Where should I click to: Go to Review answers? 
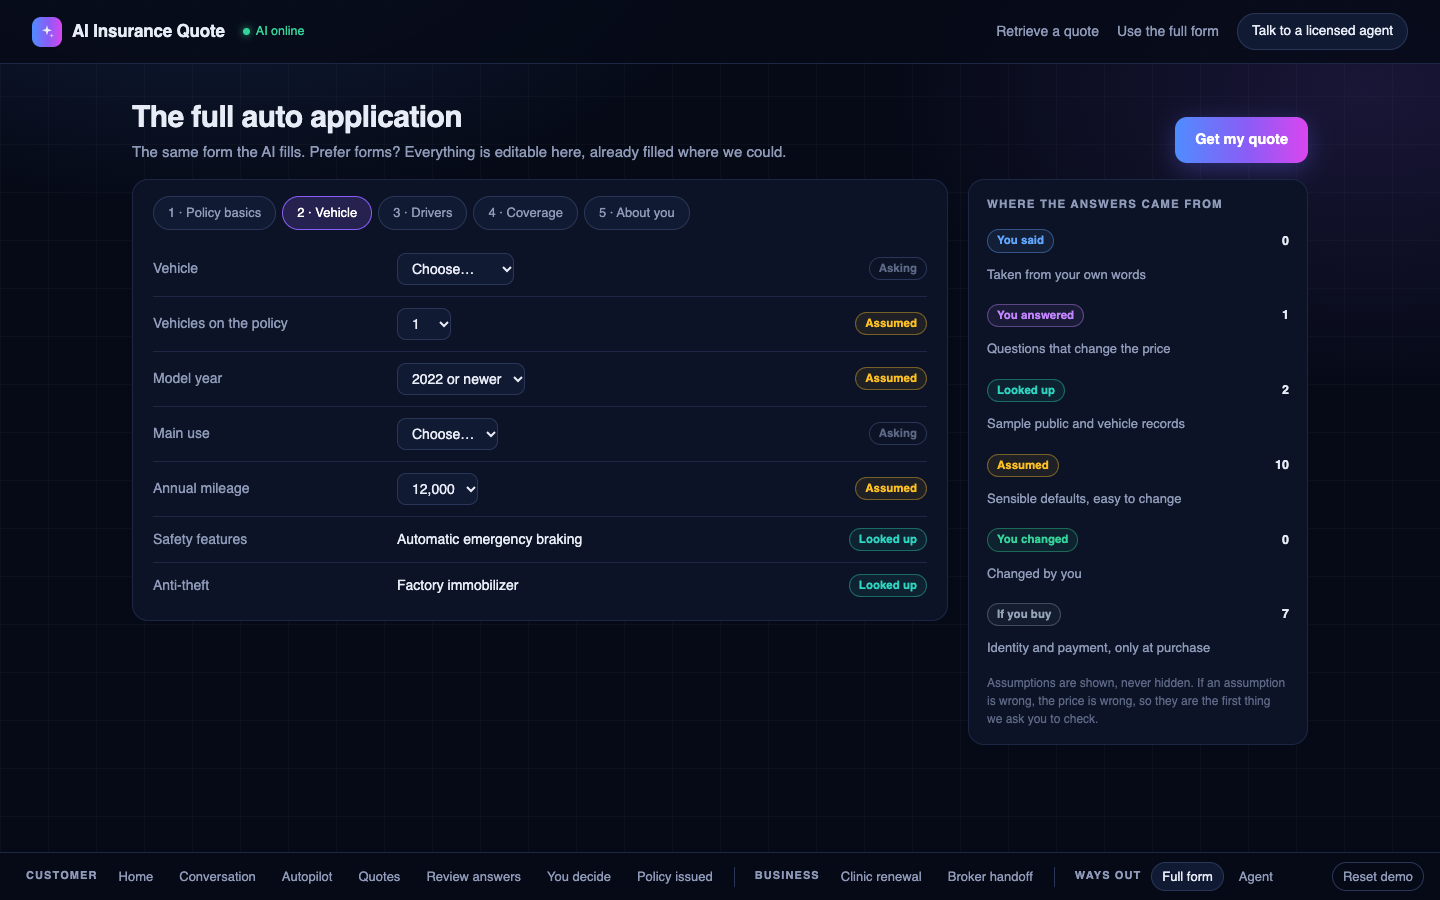click(473, 876)
